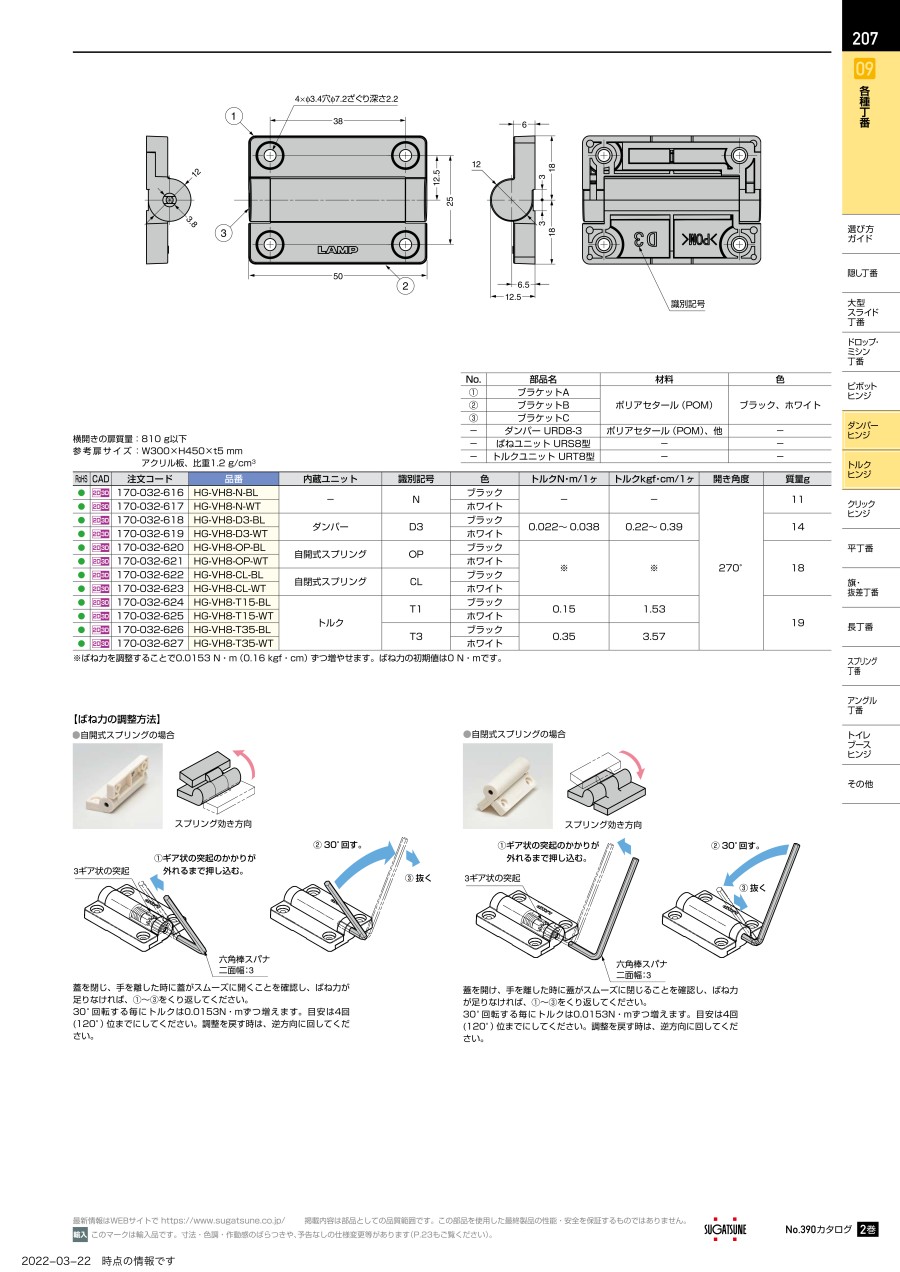The width and height of the screenshot is (900, 1272).
Task: Click the 2巻 volume badge
Action: (x=867, y=1230)
